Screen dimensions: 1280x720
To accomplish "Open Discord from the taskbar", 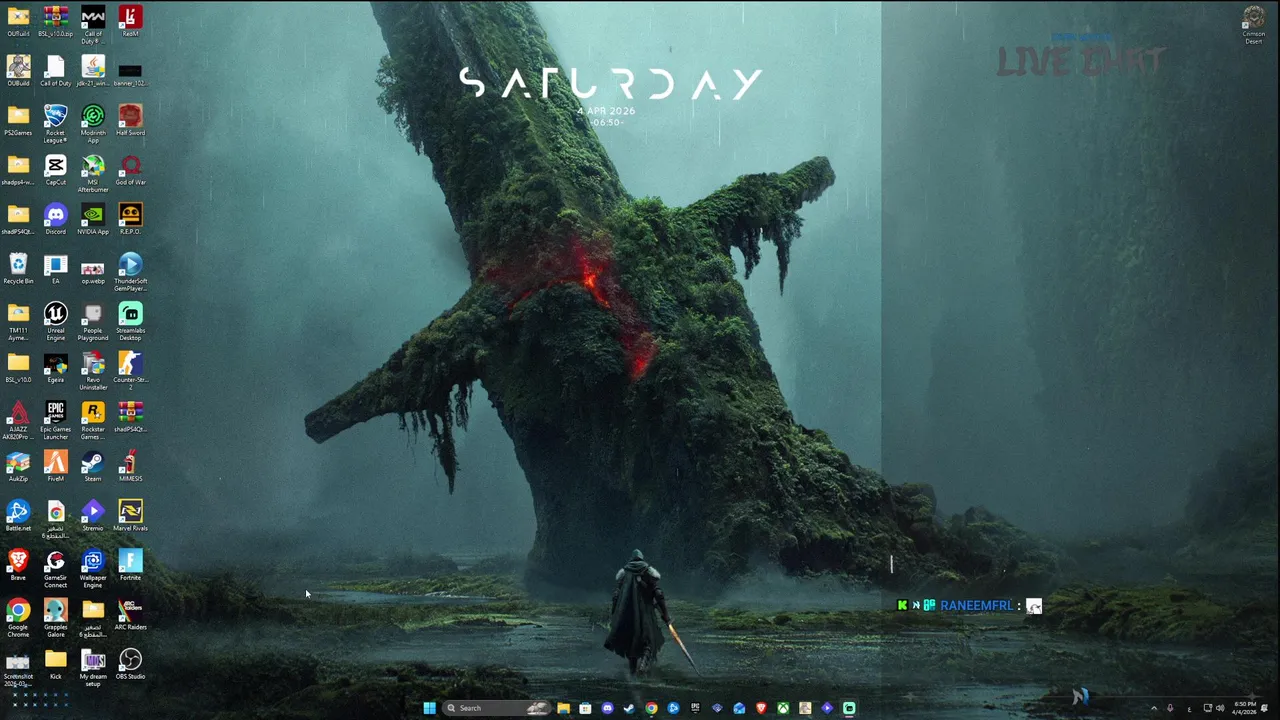I will [x=607, y=708].
